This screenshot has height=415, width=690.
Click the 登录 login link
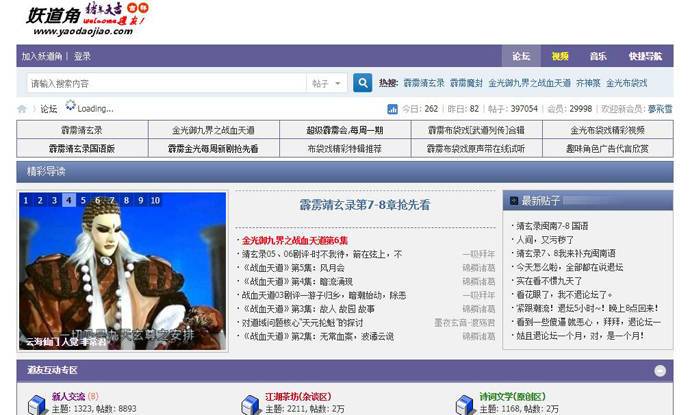pos(82,56)
